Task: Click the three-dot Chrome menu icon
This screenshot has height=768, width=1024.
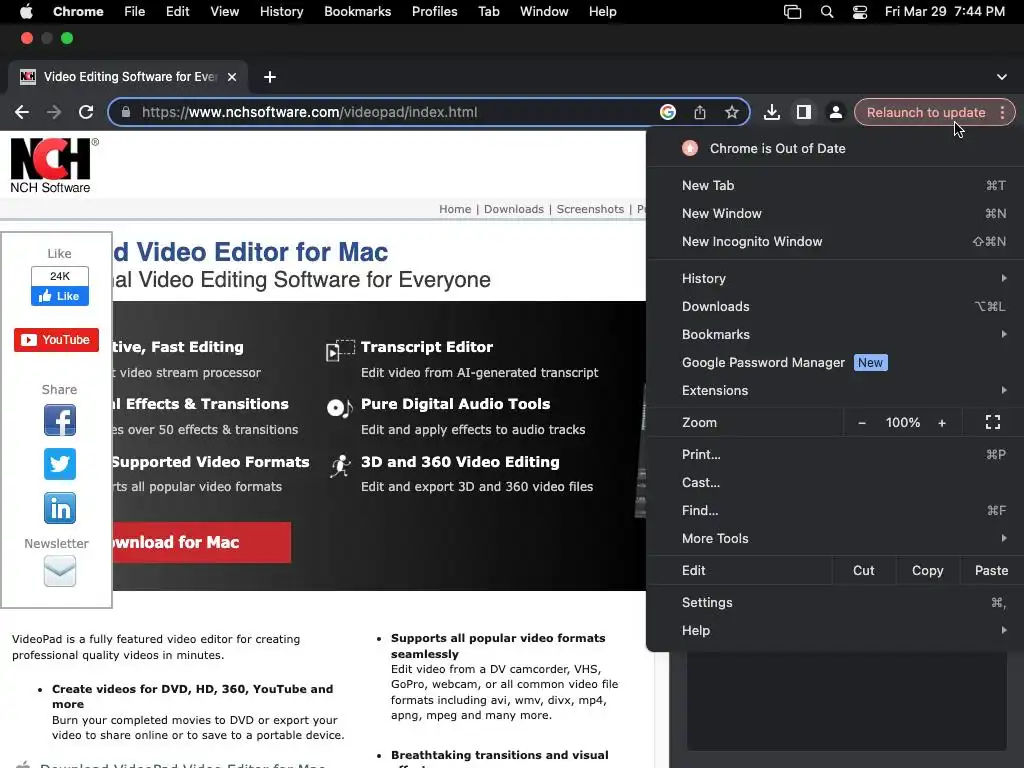Action: [x=1002, y=112]
